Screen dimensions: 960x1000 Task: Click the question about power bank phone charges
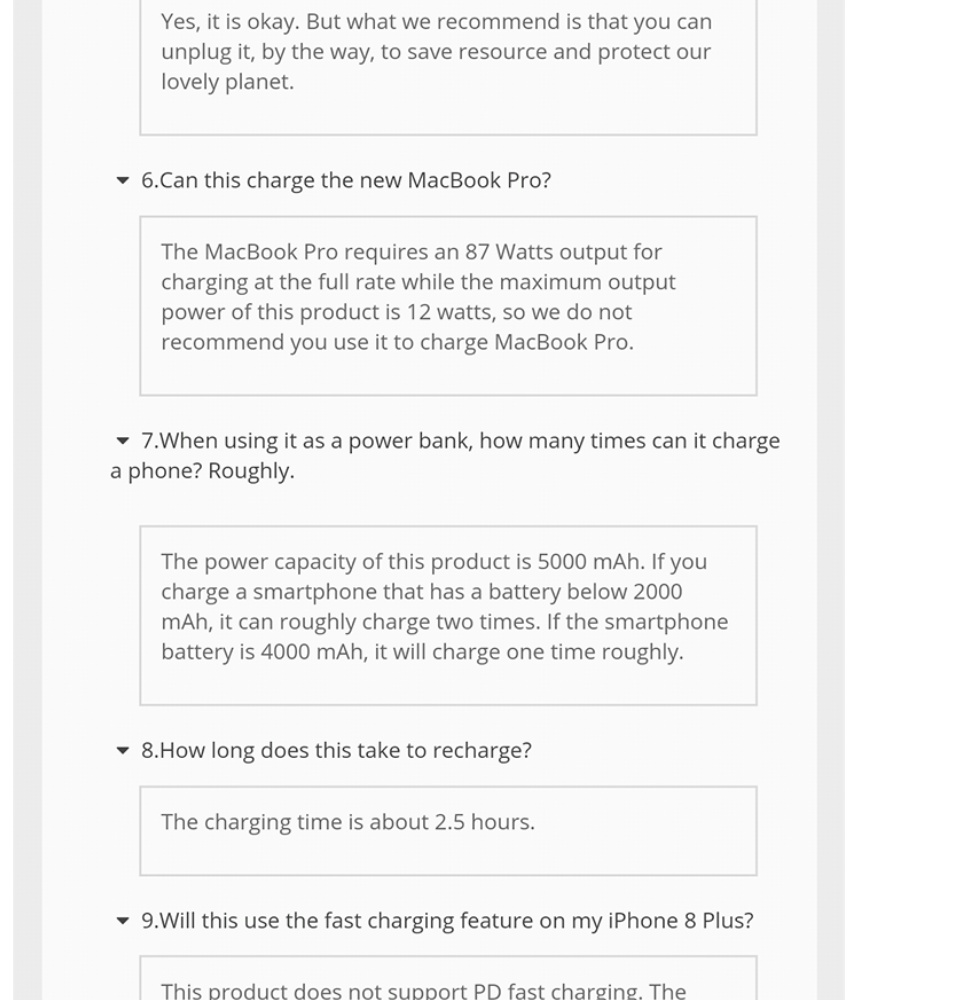(x=460, y=441)
